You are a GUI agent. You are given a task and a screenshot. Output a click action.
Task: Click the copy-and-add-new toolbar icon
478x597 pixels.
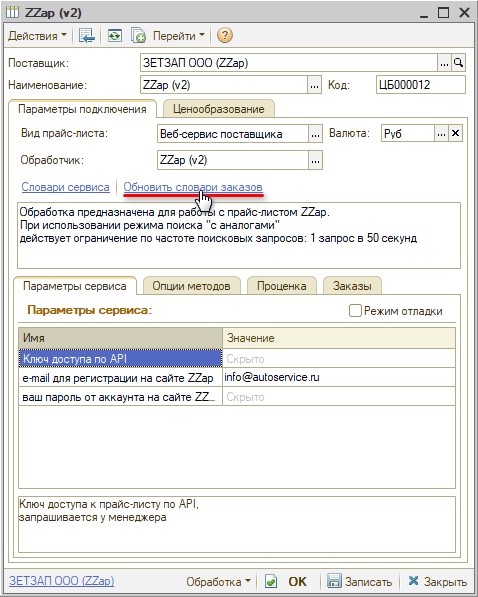138,36
